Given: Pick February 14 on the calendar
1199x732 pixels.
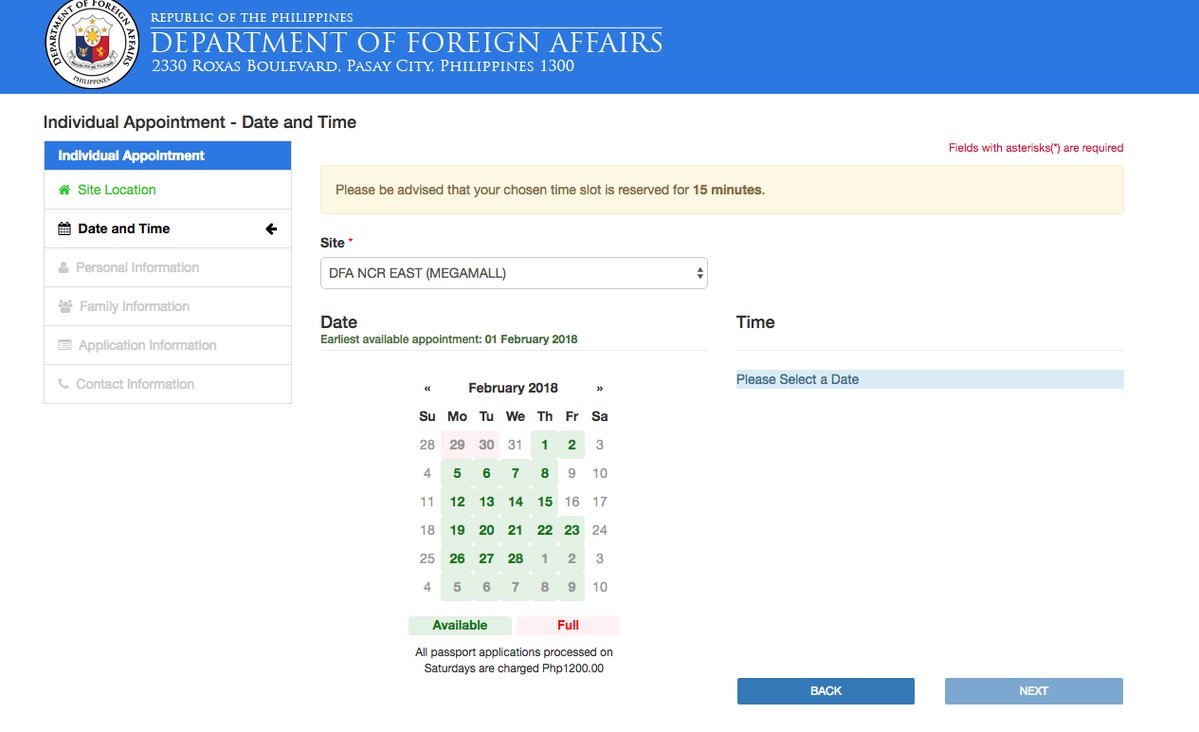Looking at the screenshot, I should [515, 502].
